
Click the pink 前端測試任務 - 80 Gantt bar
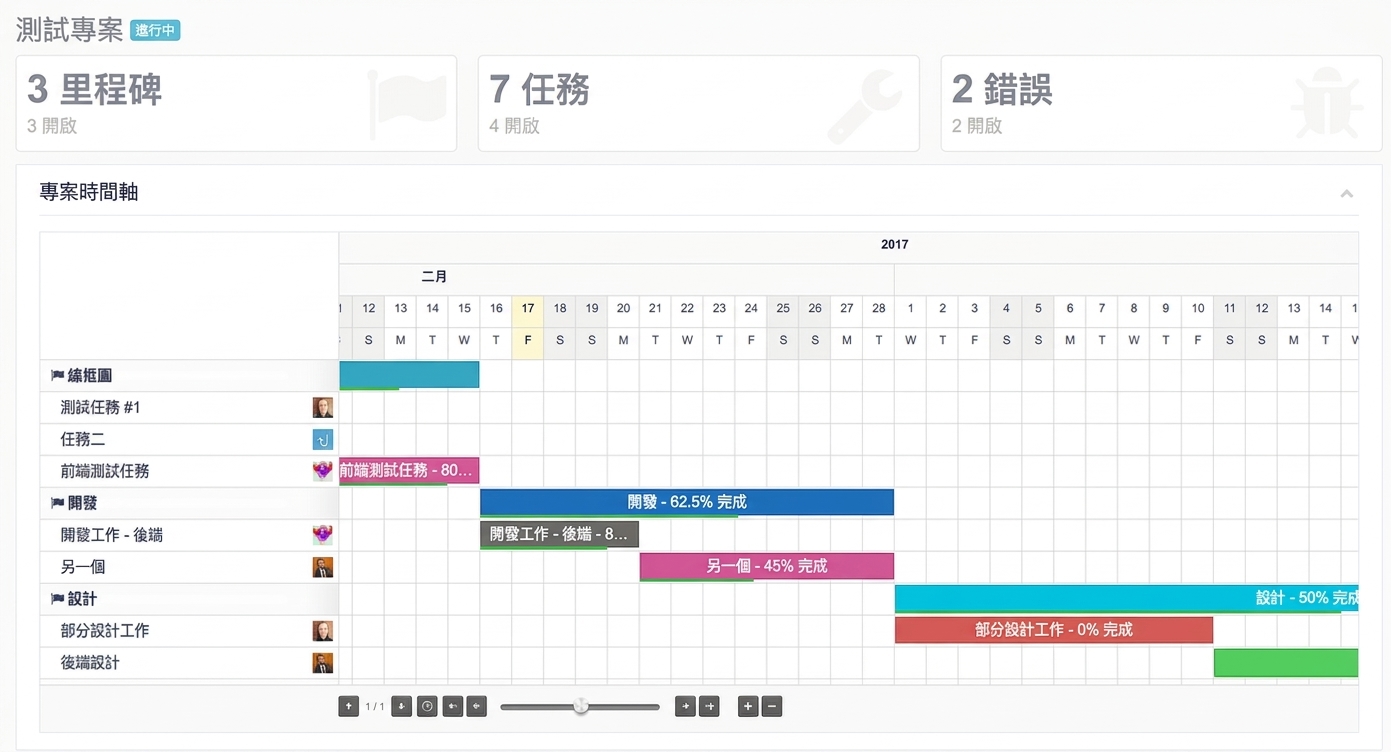(x=409, y=471)
